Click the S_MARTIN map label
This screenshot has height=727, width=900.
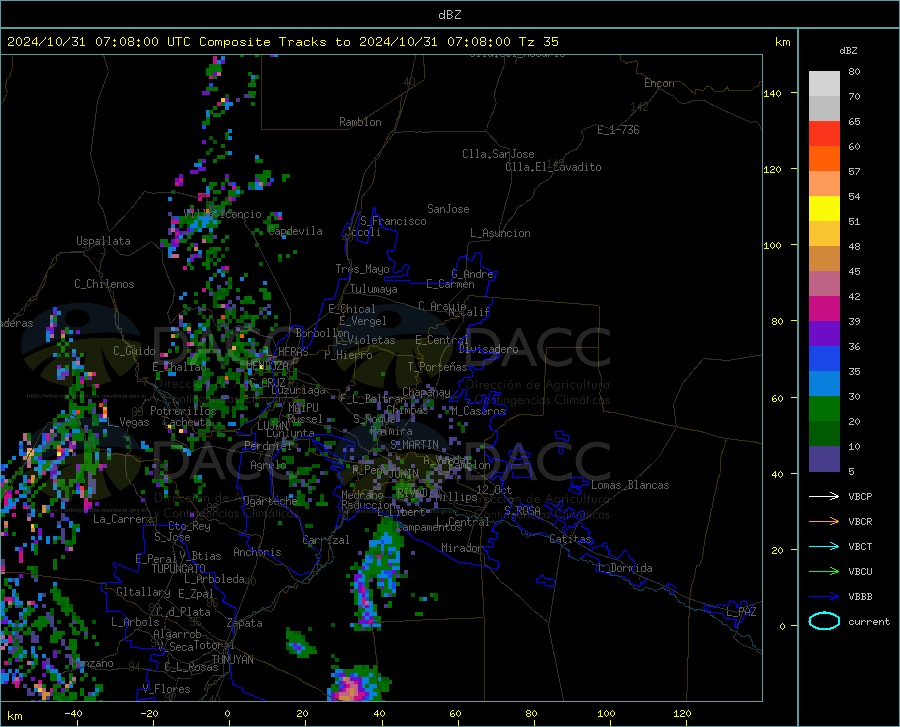414,445
